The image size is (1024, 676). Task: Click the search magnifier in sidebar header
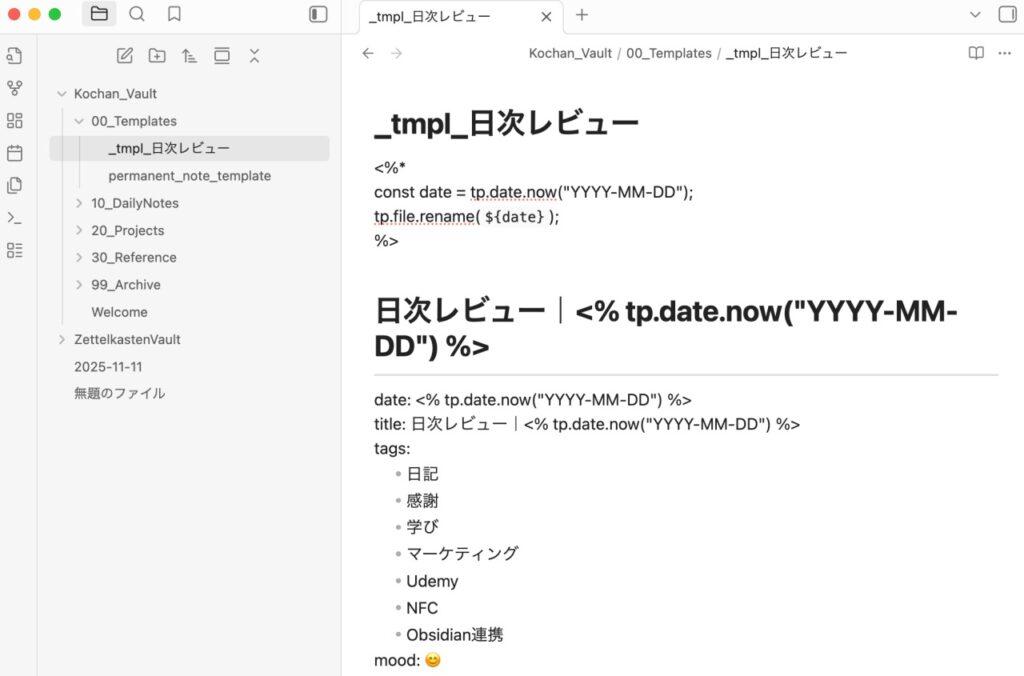tap(137, 14)
